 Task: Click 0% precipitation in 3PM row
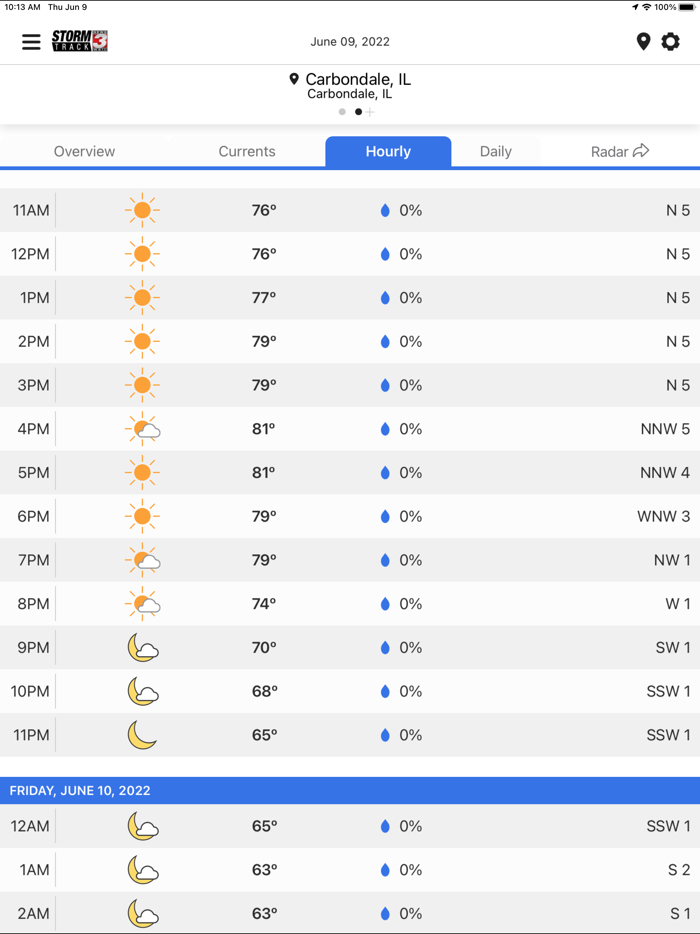pos(410,385)
